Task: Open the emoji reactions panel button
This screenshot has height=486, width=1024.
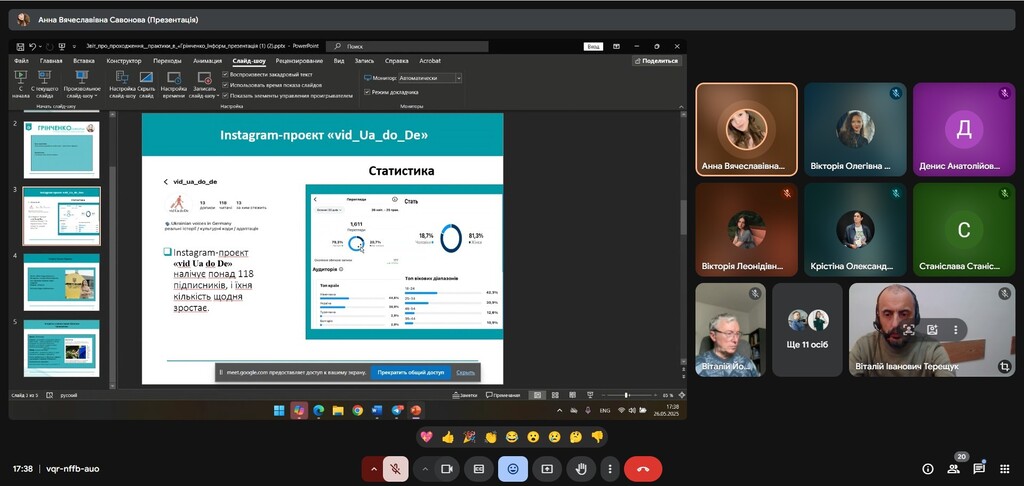Action: tap(513, 468)
